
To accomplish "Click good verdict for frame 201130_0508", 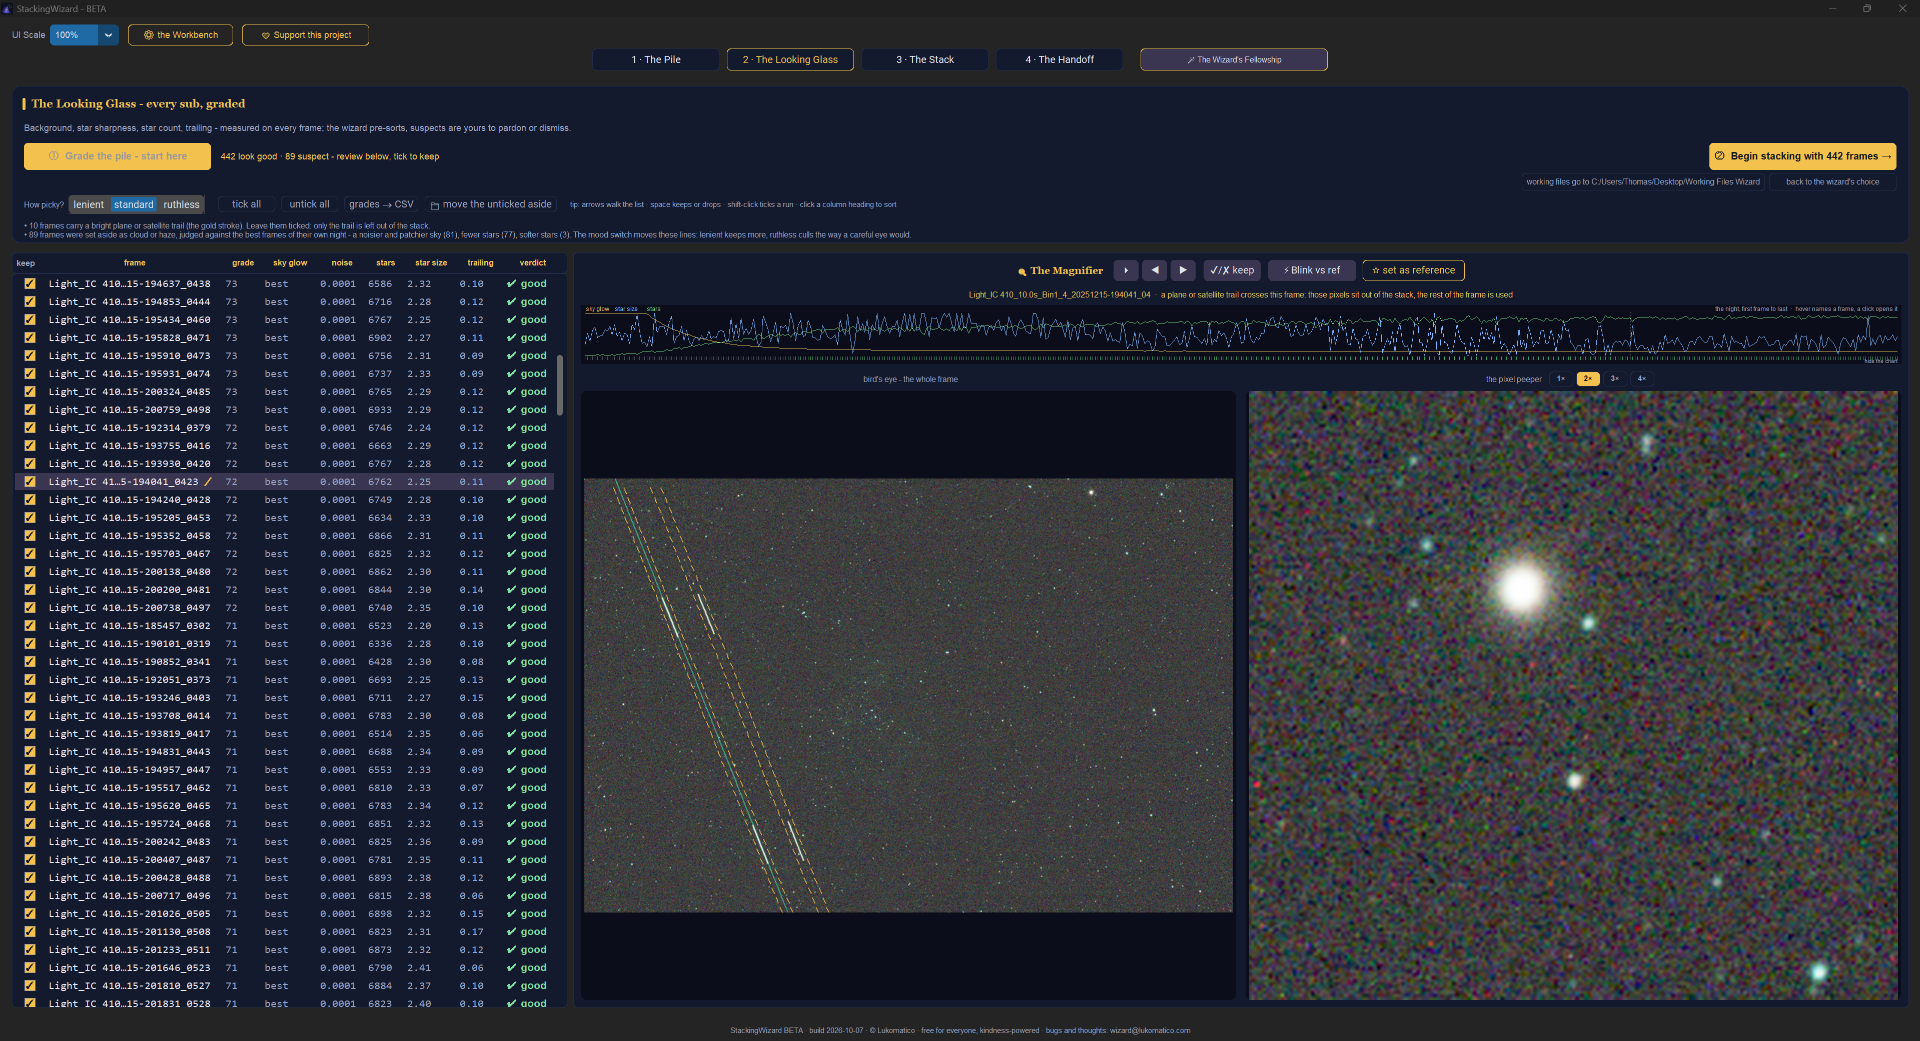I will tap(527, 932).
